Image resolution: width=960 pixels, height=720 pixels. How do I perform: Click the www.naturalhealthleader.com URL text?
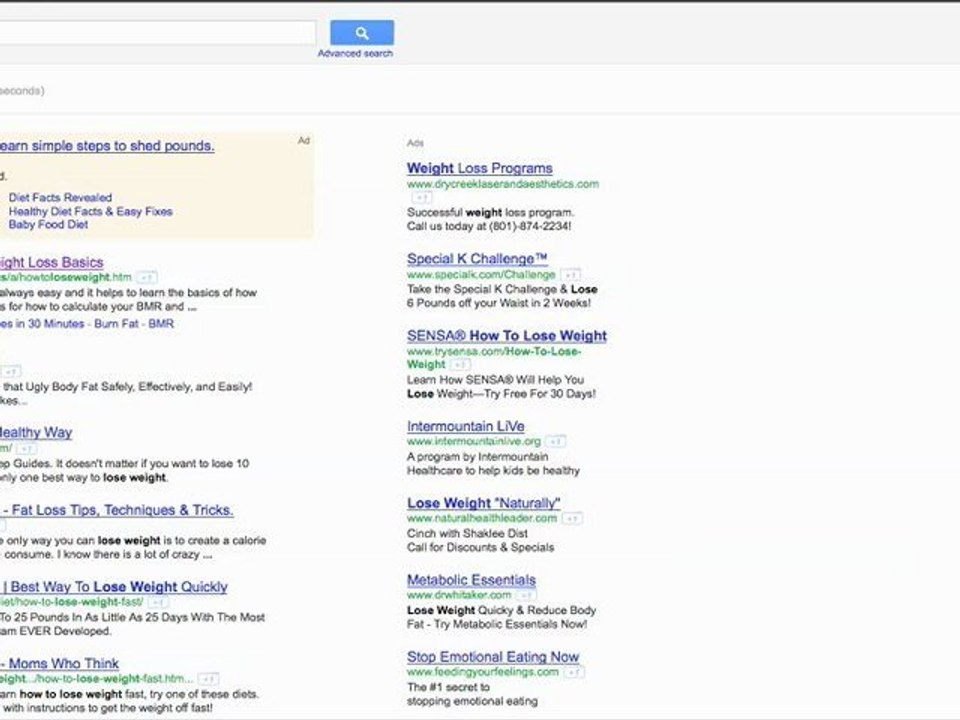click(x=482, y=518)
